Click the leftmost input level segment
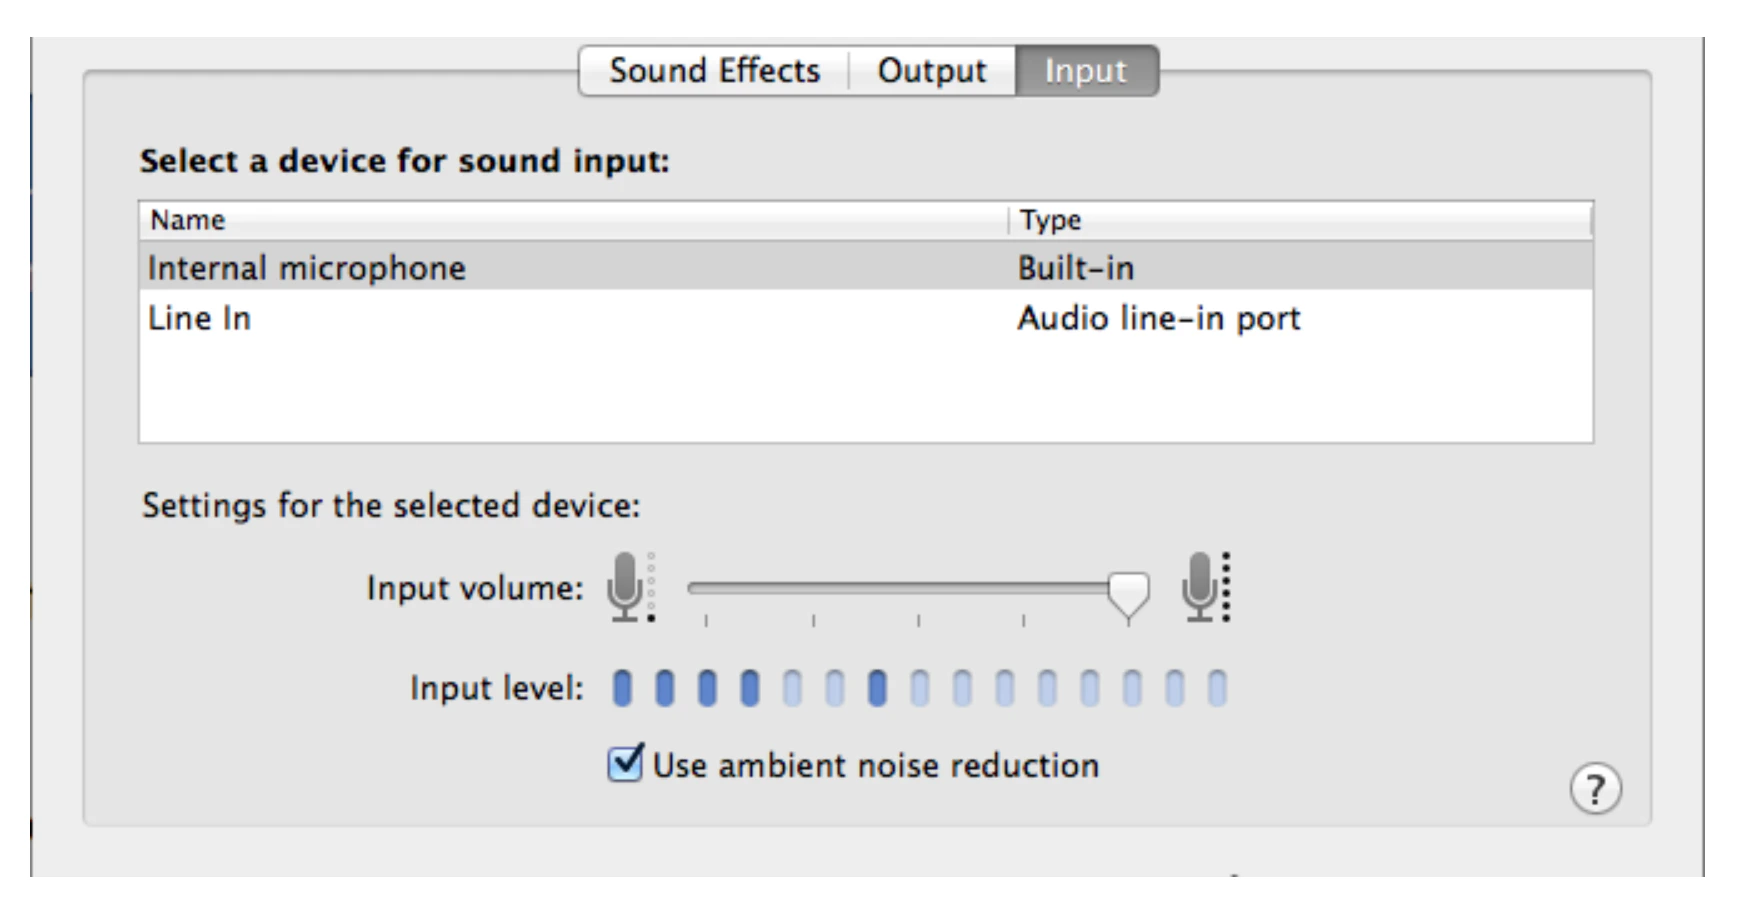 pyautogui.click(x=624, y=687)
